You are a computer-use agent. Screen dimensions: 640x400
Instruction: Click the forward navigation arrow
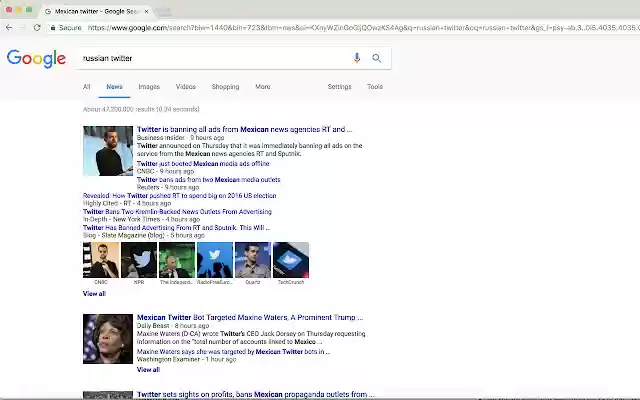(23, 28)
